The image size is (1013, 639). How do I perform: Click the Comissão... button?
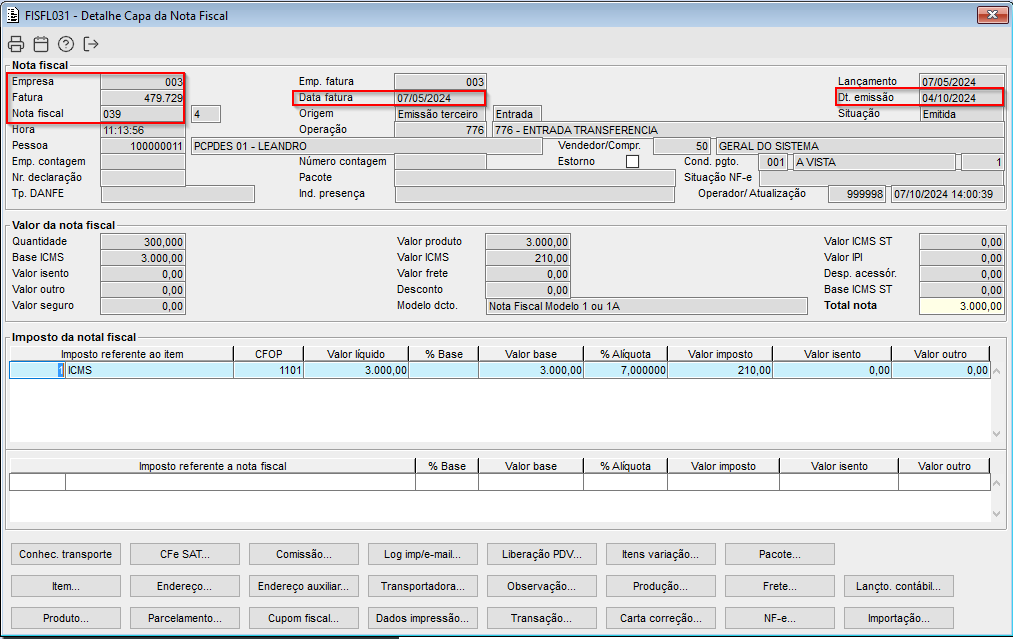(304, 554)
